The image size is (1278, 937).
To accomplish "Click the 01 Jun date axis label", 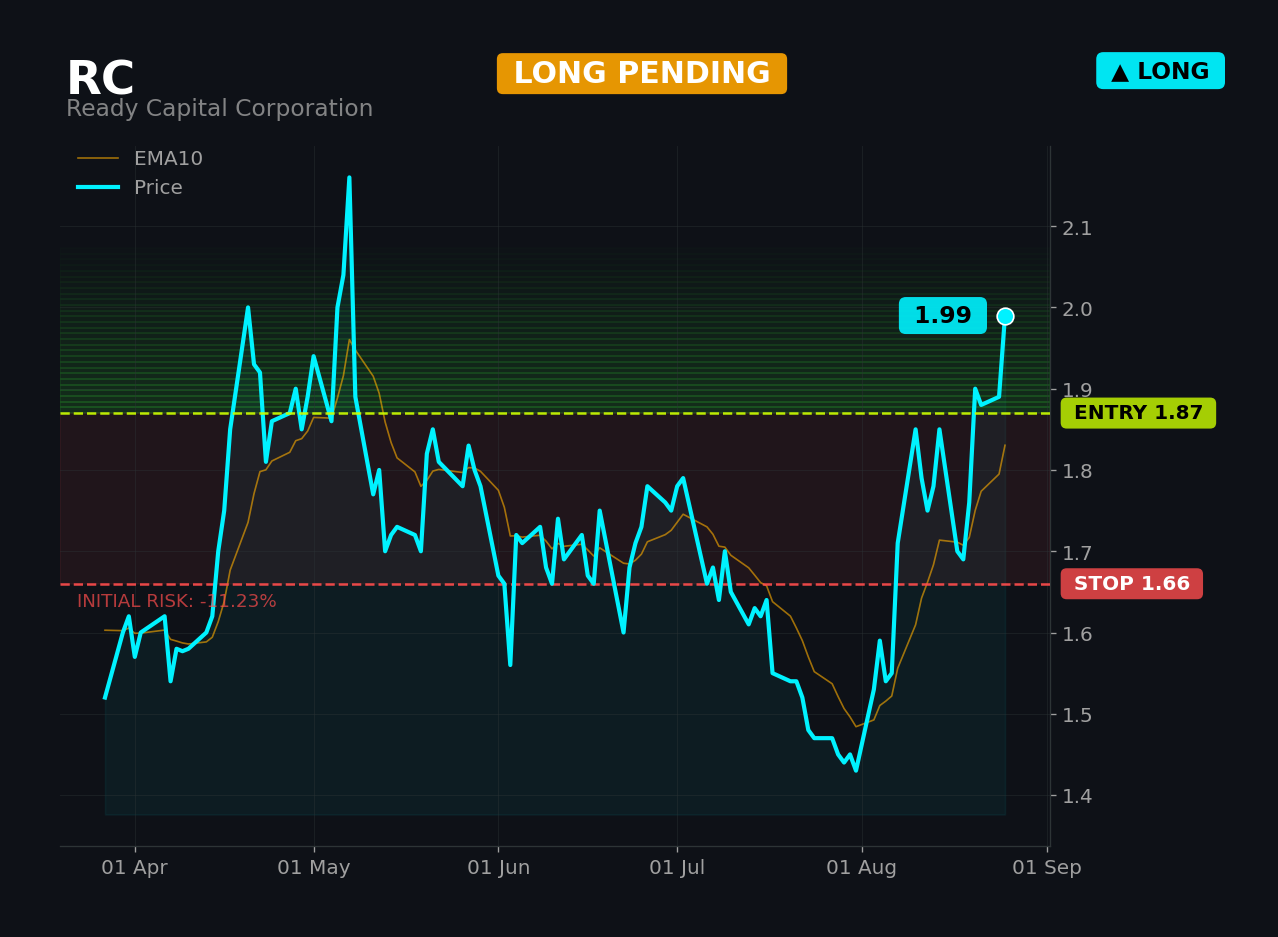I will point(498,868).
